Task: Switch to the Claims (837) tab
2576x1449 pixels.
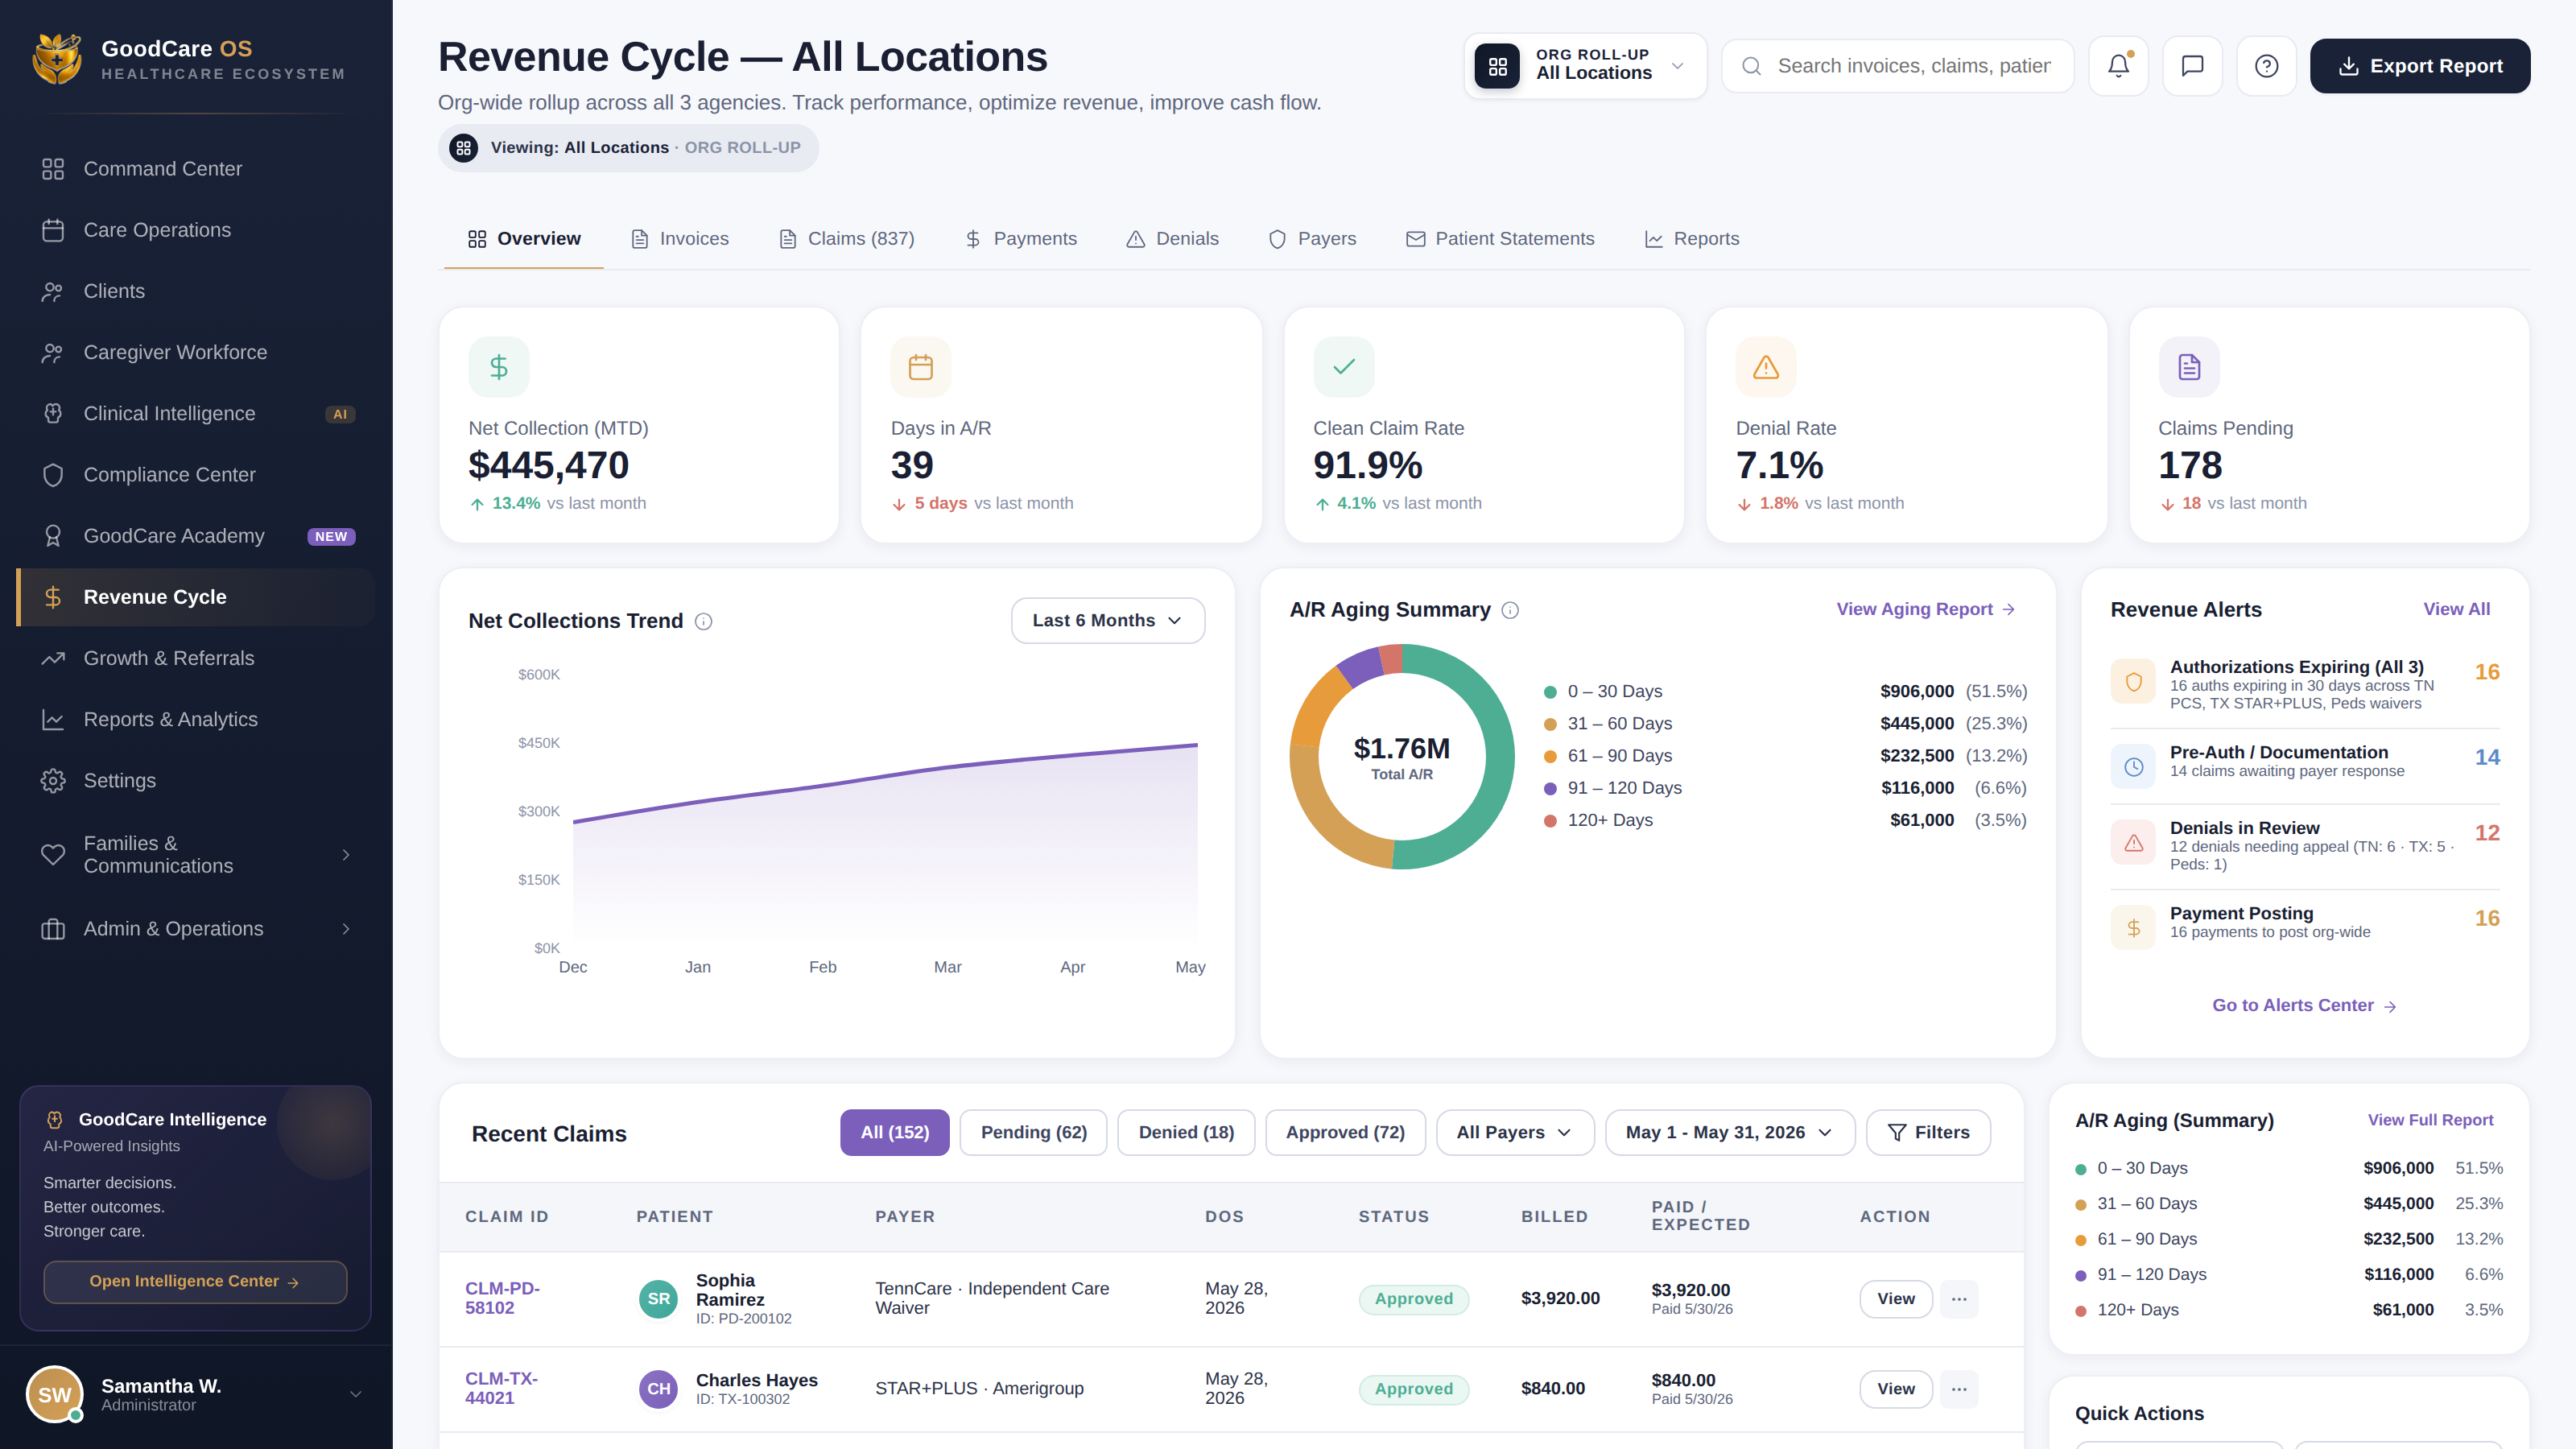Action: [x=847, y=239]
